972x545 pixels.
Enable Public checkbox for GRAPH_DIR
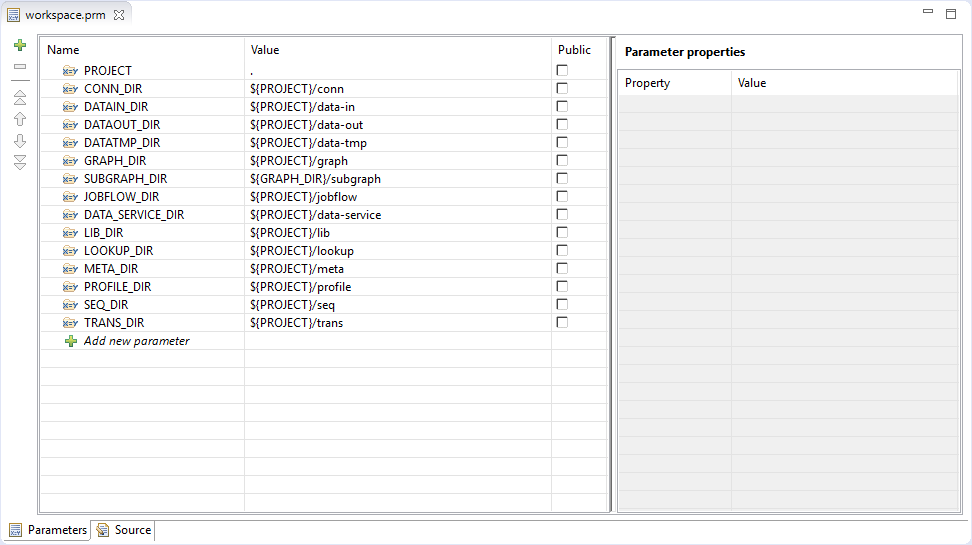click(562, 161)
